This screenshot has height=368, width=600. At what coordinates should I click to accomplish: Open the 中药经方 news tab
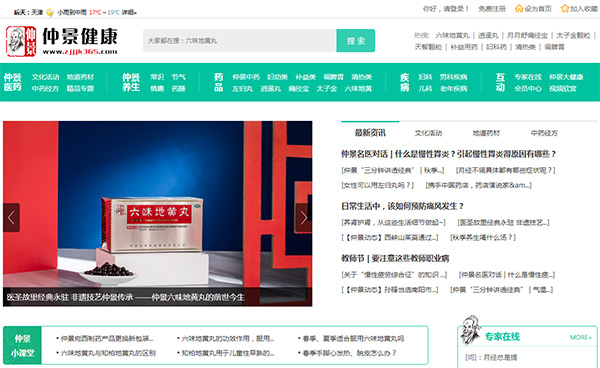(544, 133)
